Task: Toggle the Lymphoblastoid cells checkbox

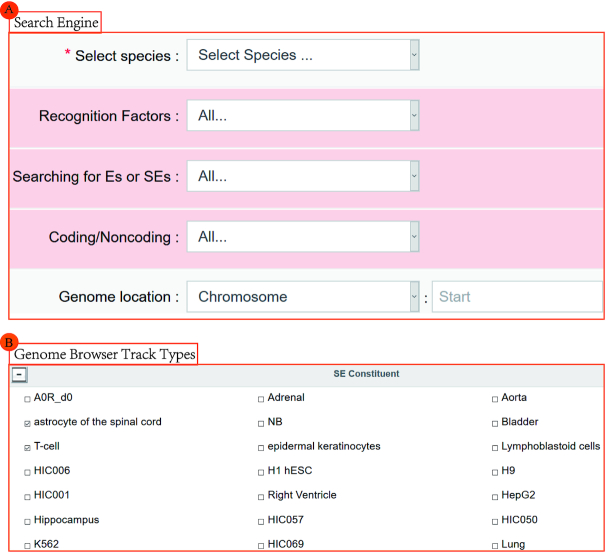Action: click(x=495, y=447)
